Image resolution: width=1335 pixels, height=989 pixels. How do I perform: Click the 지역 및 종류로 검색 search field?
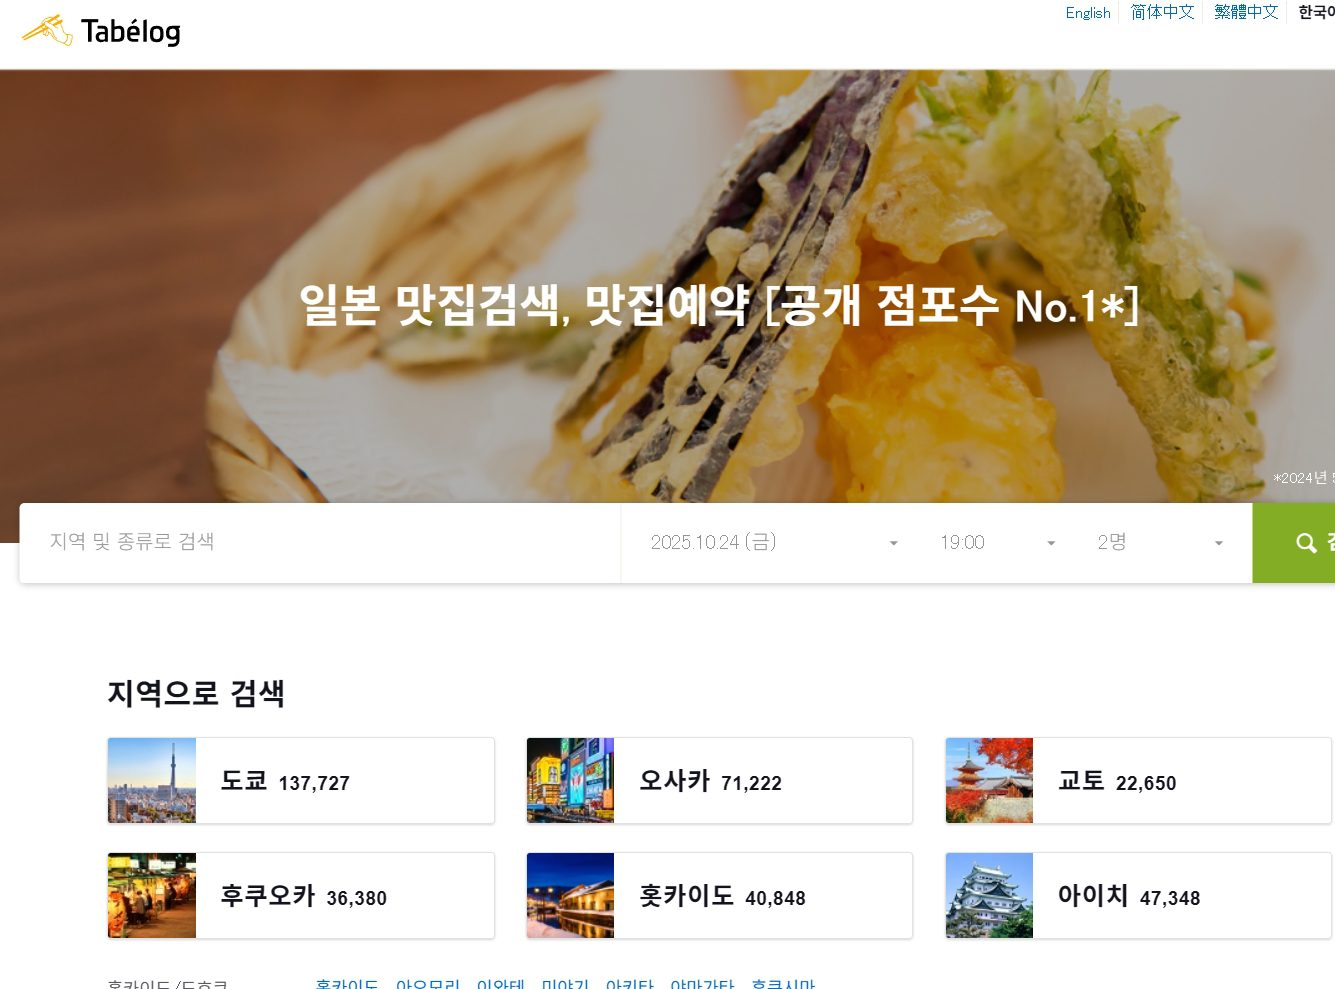point(320,543)
